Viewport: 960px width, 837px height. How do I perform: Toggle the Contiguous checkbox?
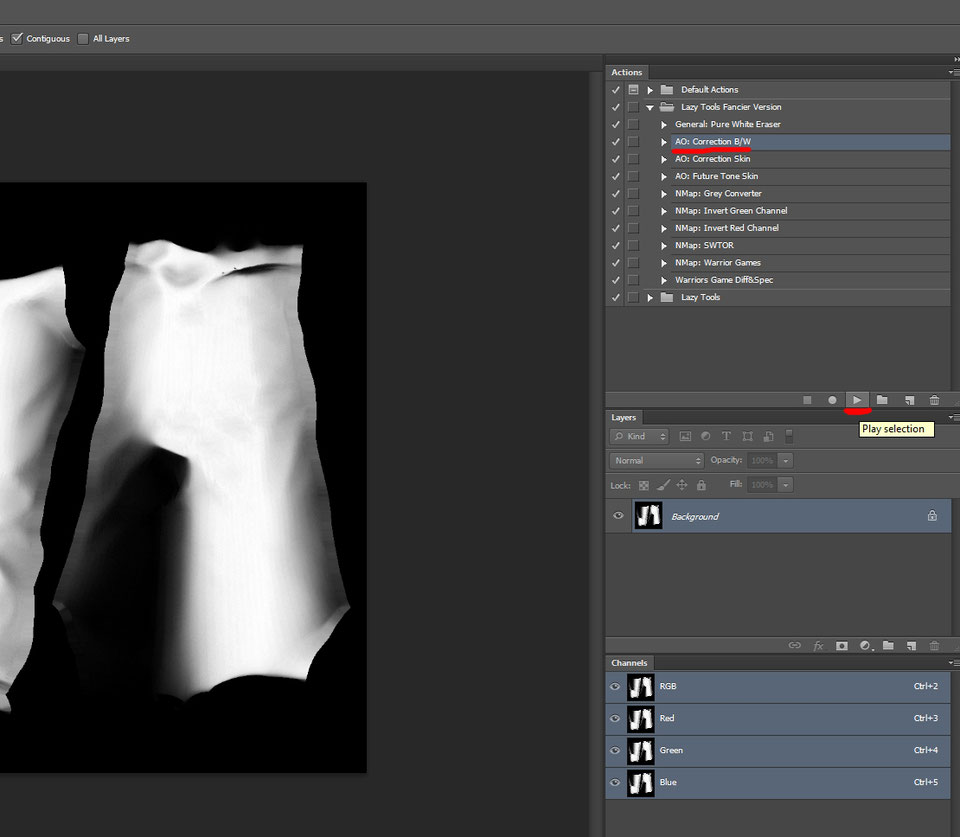click(17, 38)
